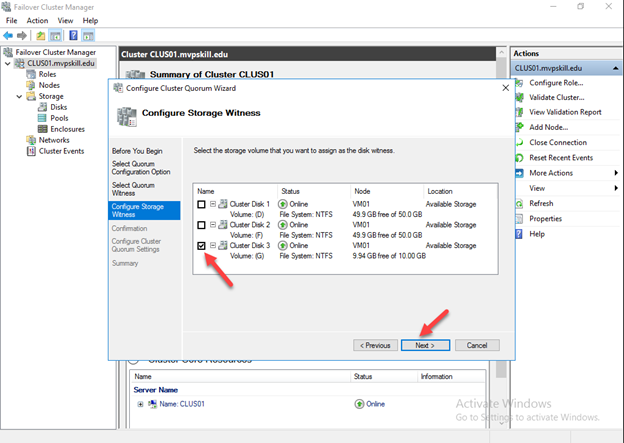The height and width of the screenshot is (443, 624).
Task: Click the Back arrow toolbar icon
Action: click(x=8, y=36)
